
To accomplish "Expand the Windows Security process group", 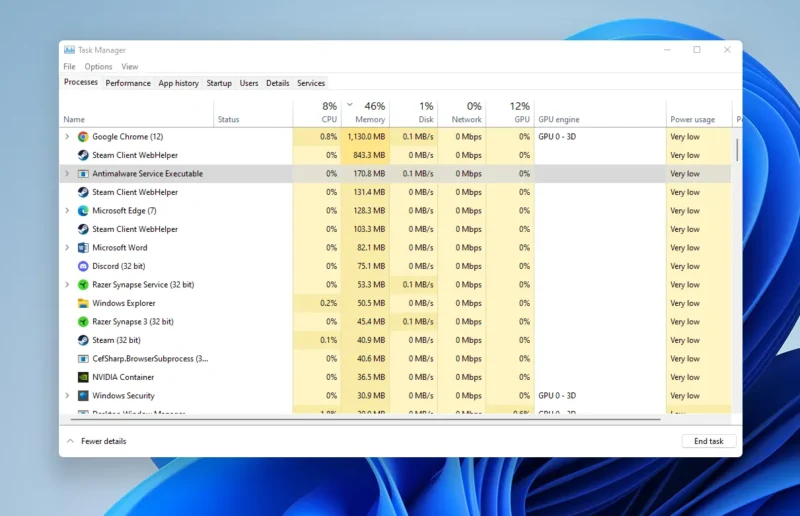I will coord(67,396).
